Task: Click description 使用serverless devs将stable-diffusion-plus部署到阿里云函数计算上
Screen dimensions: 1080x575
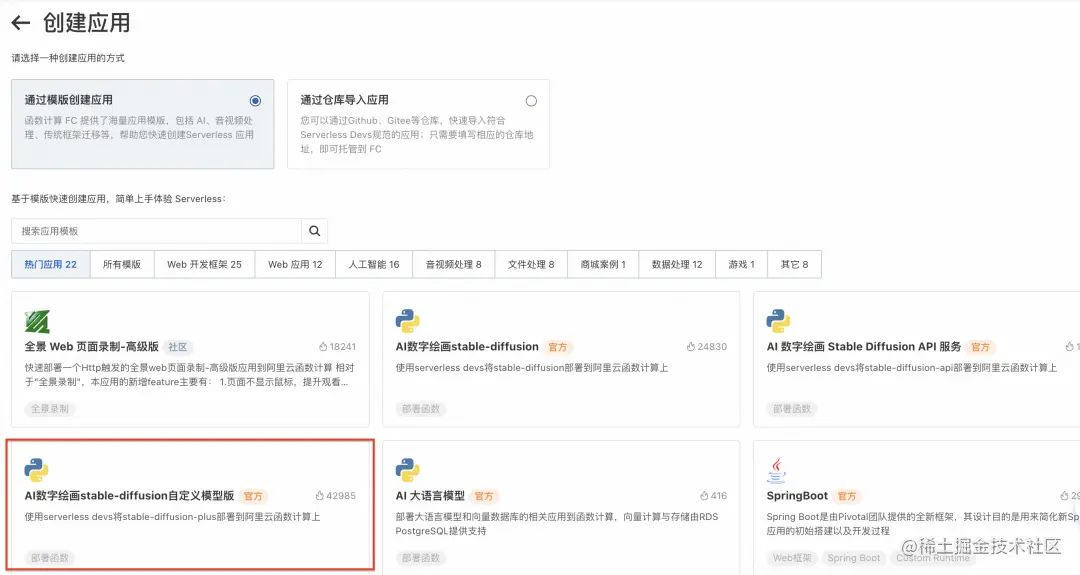Action: click(x=172, y=516)
